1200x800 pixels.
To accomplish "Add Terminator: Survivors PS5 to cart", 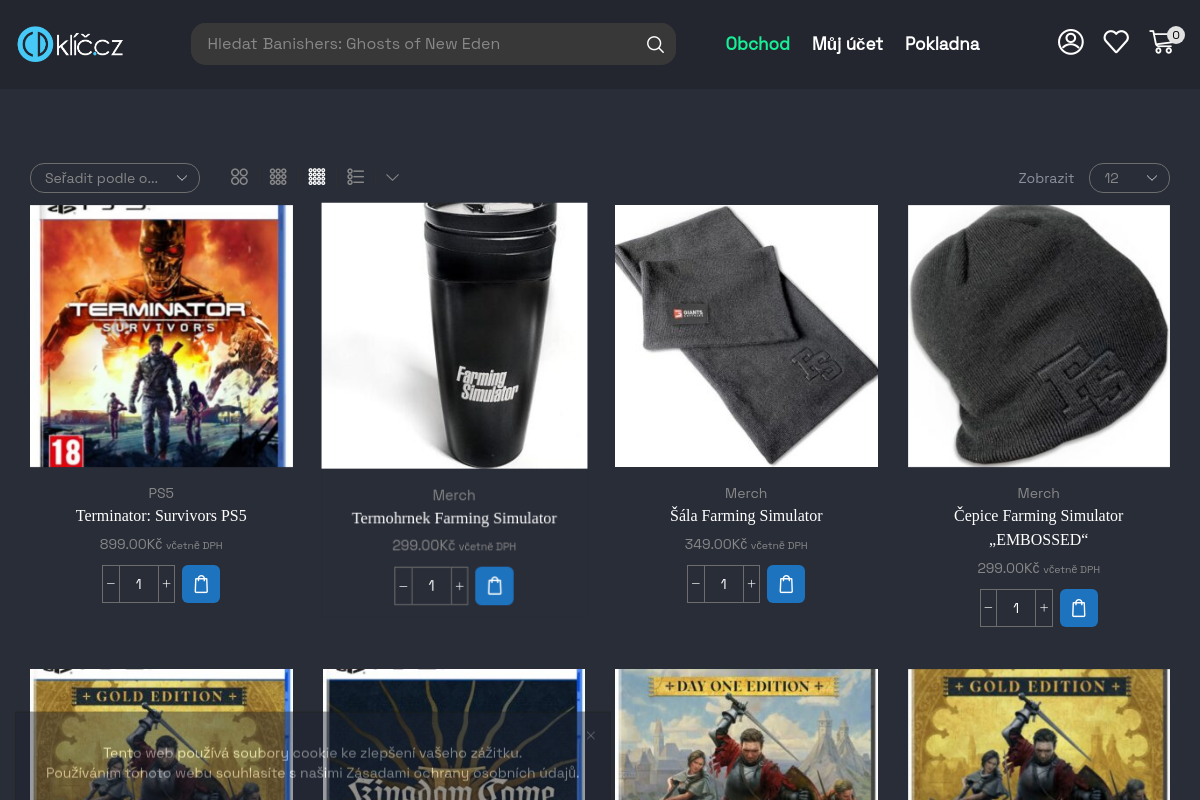I will coord(201,584).
